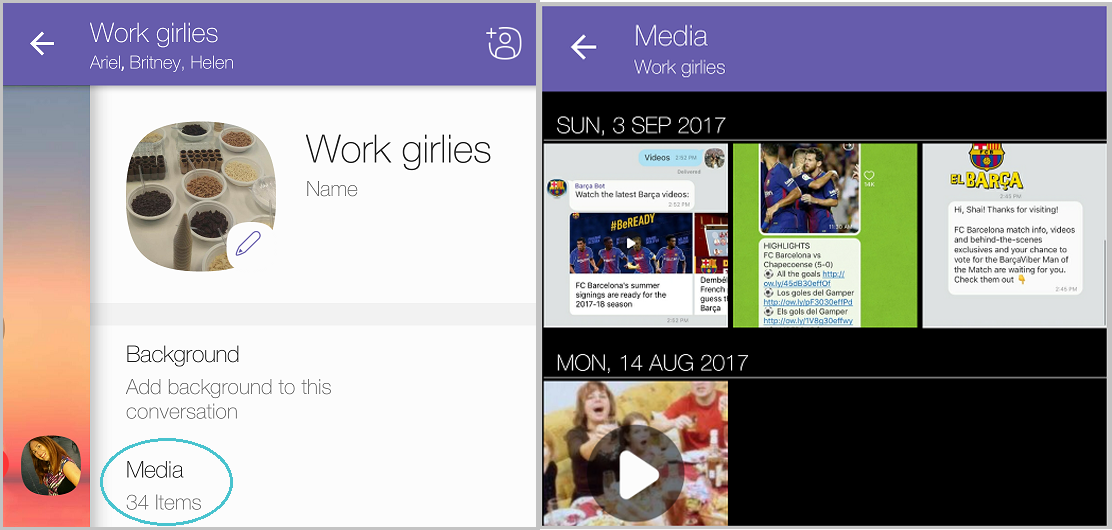The image size is (1112, 530).
Task: Open Media 34 Items entry
Action: 165,485
